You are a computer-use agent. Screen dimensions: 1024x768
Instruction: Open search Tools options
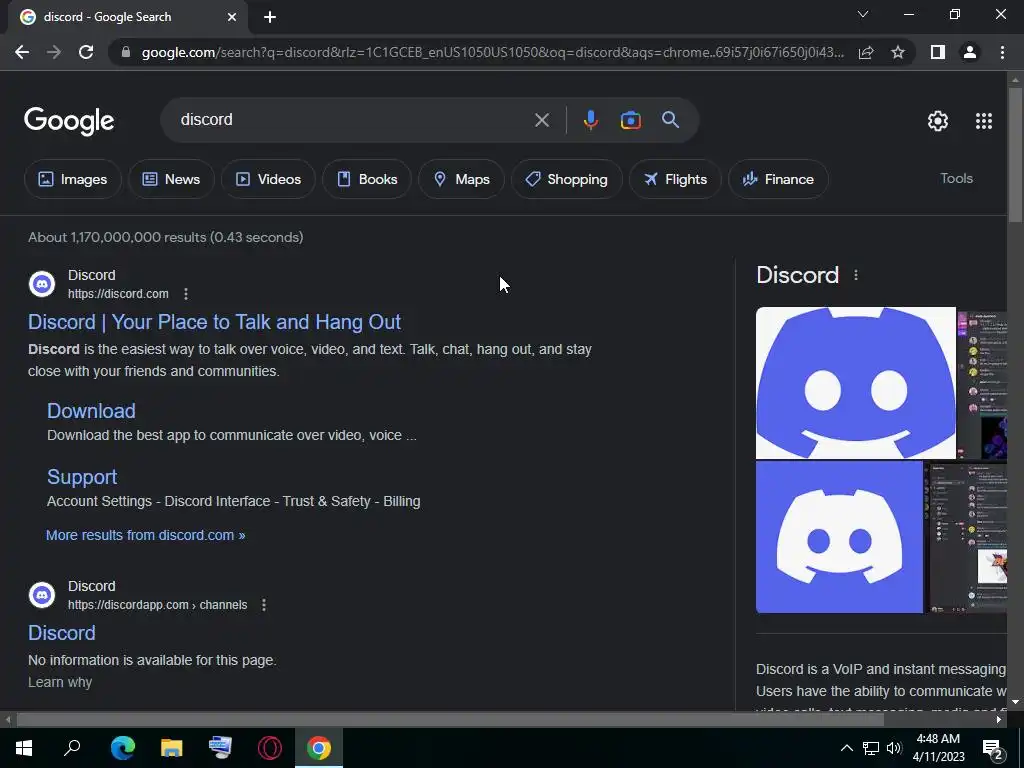[956, 178]
